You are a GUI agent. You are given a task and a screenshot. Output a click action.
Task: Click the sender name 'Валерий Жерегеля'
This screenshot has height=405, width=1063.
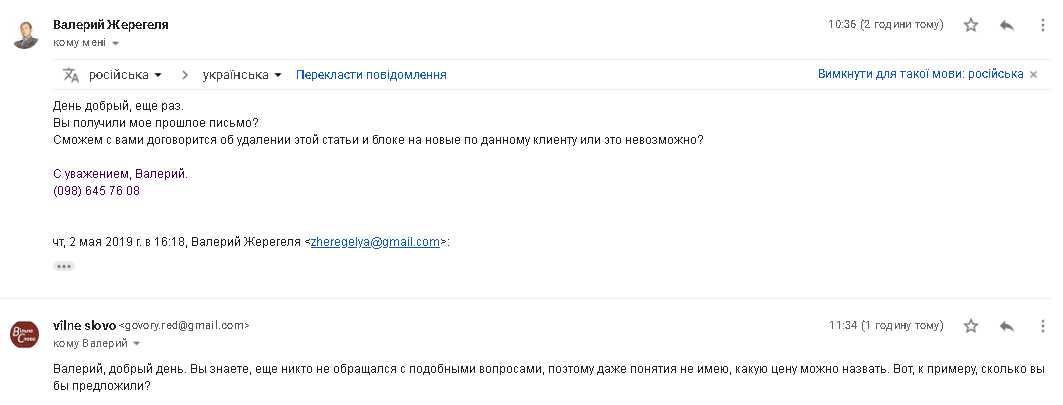click(x=110, y=26)
